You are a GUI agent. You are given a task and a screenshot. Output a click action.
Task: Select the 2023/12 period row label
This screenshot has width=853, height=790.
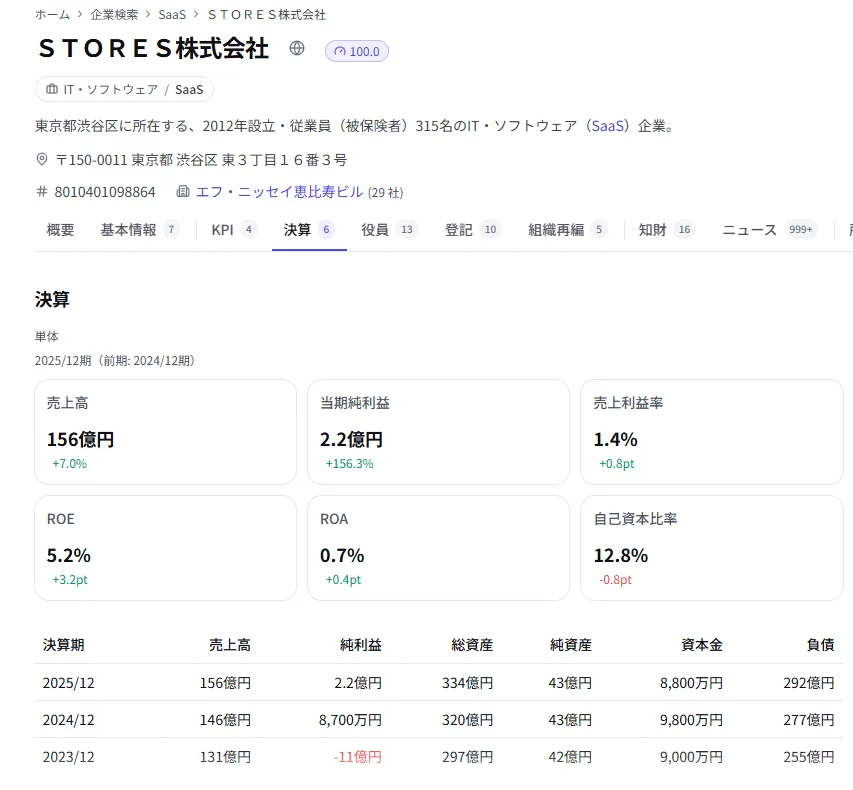pyautogui.click(x=69, y=757)
